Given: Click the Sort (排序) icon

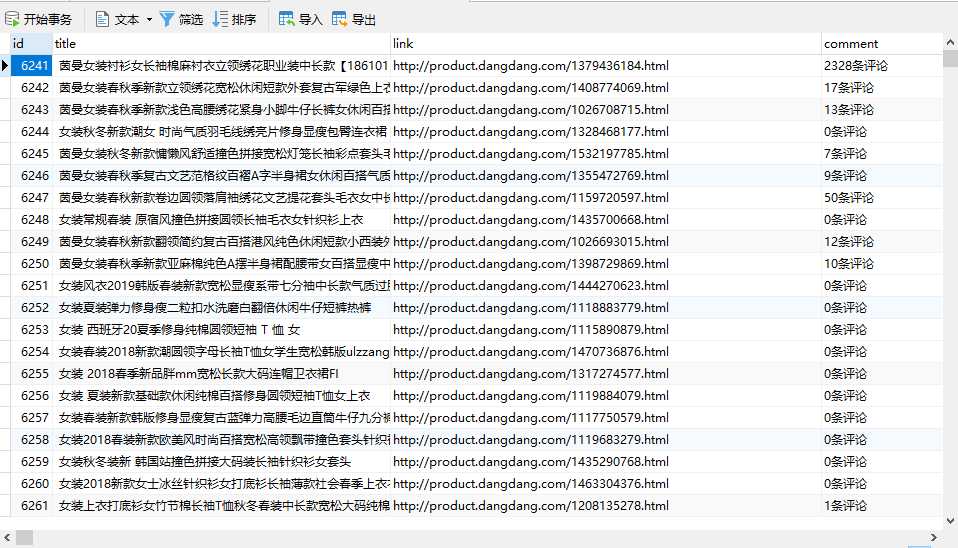Looking at the screenshot, I should pos(220,20).
